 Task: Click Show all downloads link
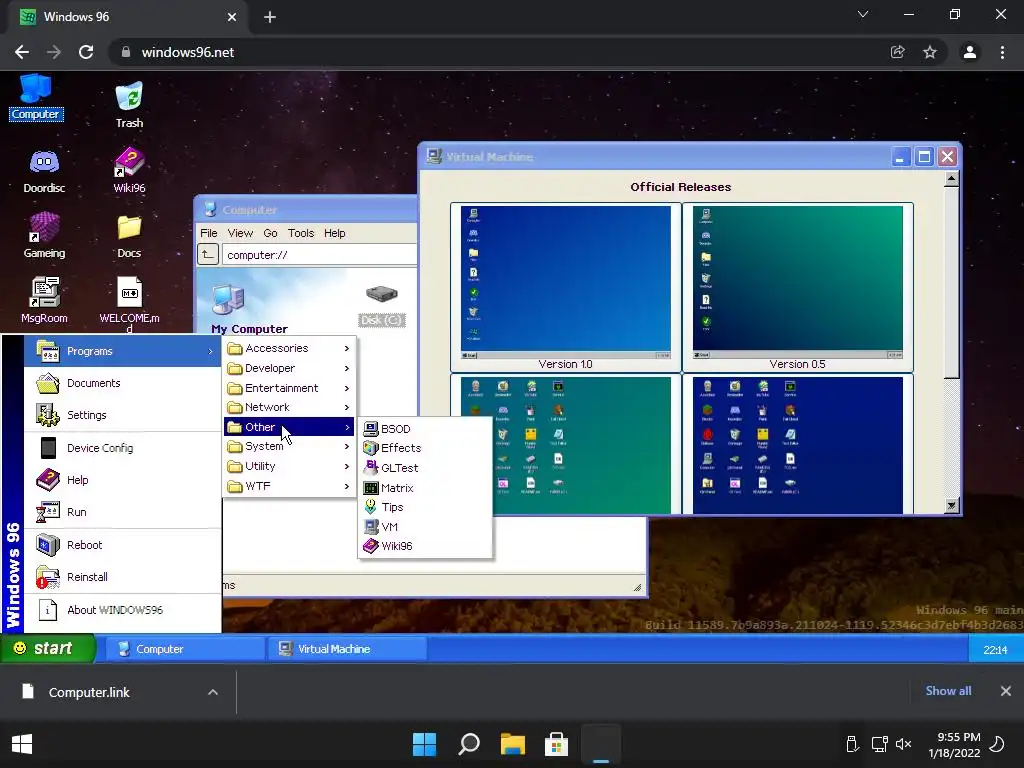(x=948, y=691)
